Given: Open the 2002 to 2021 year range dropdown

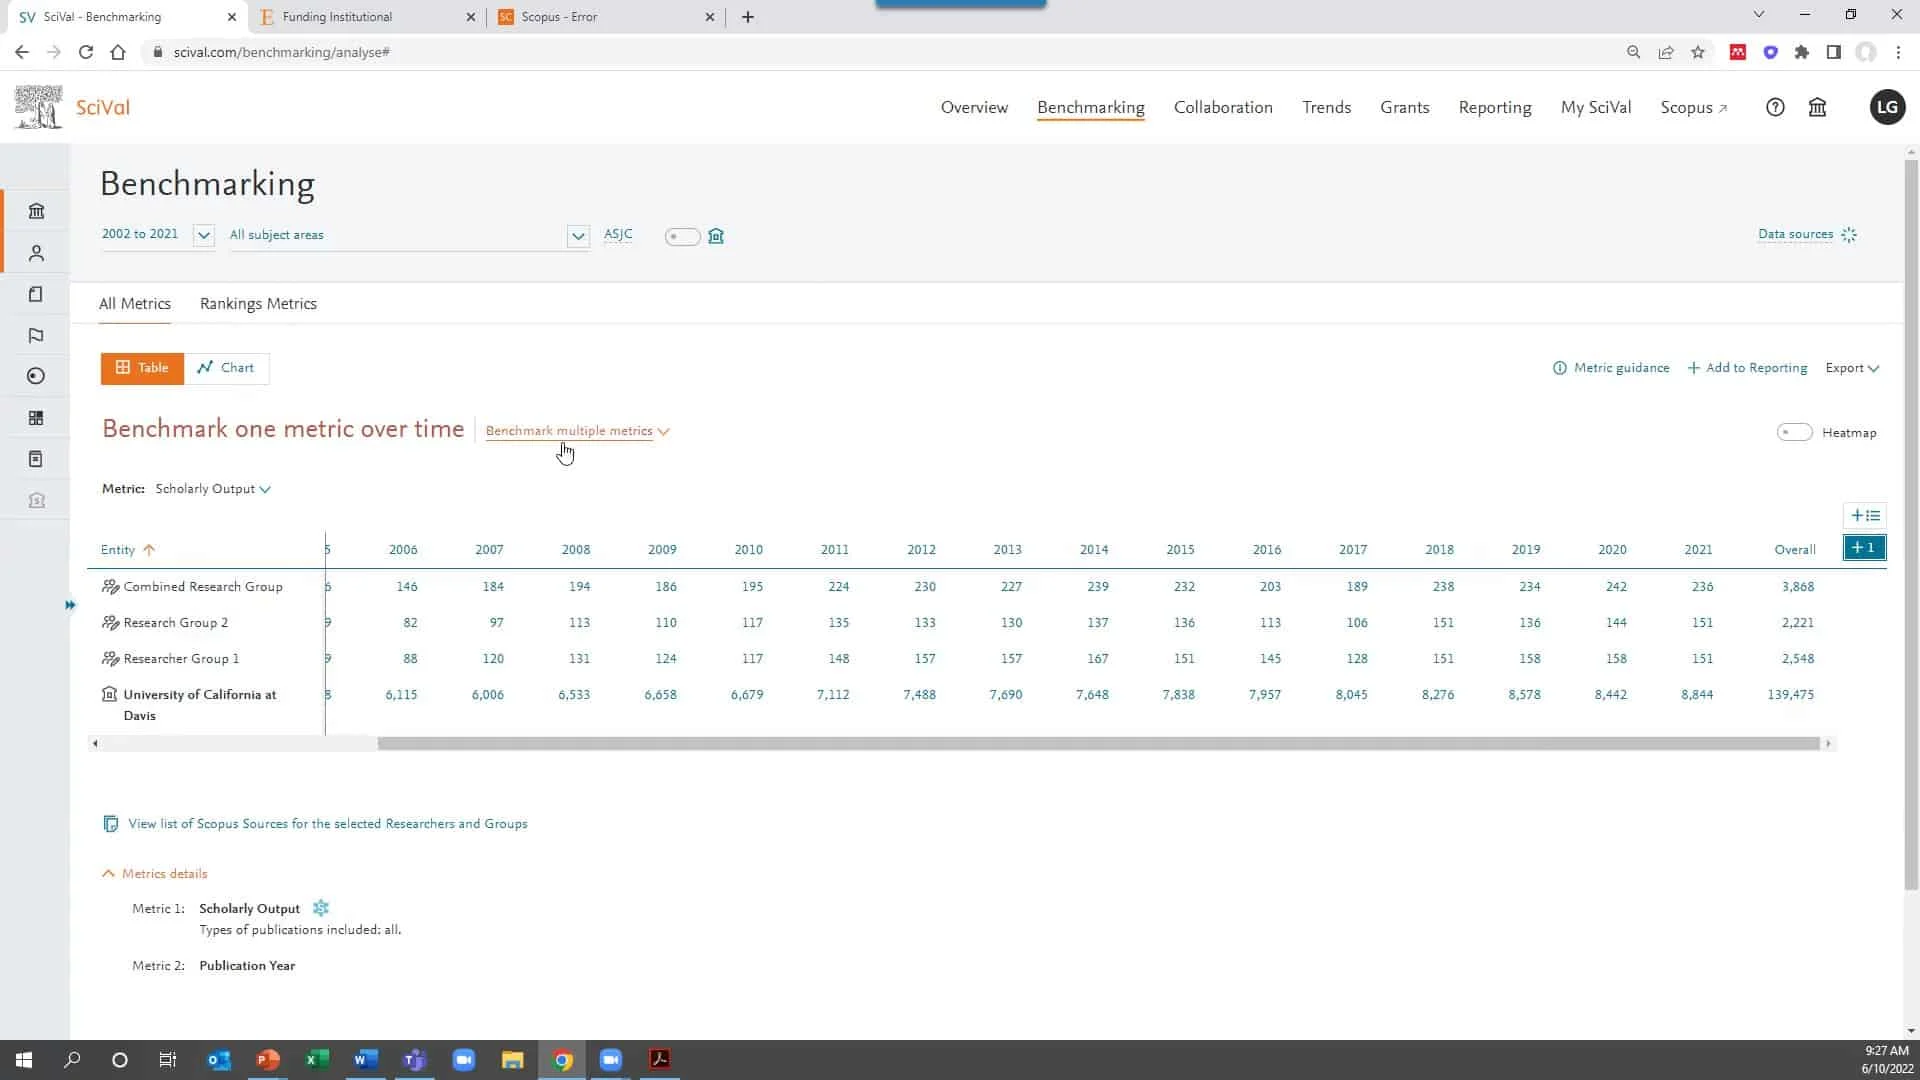Looking at the screenshot, I should pos(203,235).
